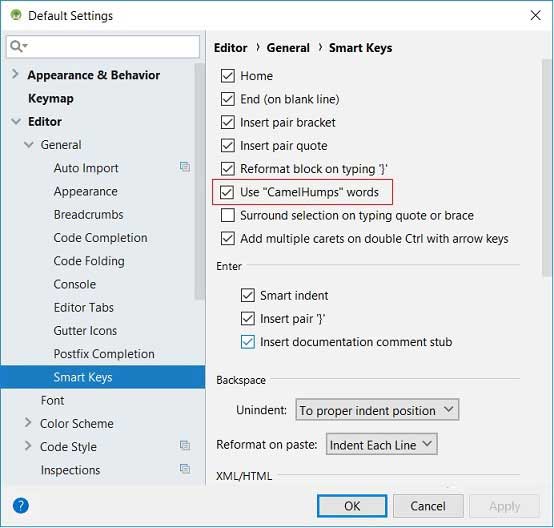554x528 pixels.
Task: Expand Appearance & Behavior section
Action: click(x=15, y=75)
